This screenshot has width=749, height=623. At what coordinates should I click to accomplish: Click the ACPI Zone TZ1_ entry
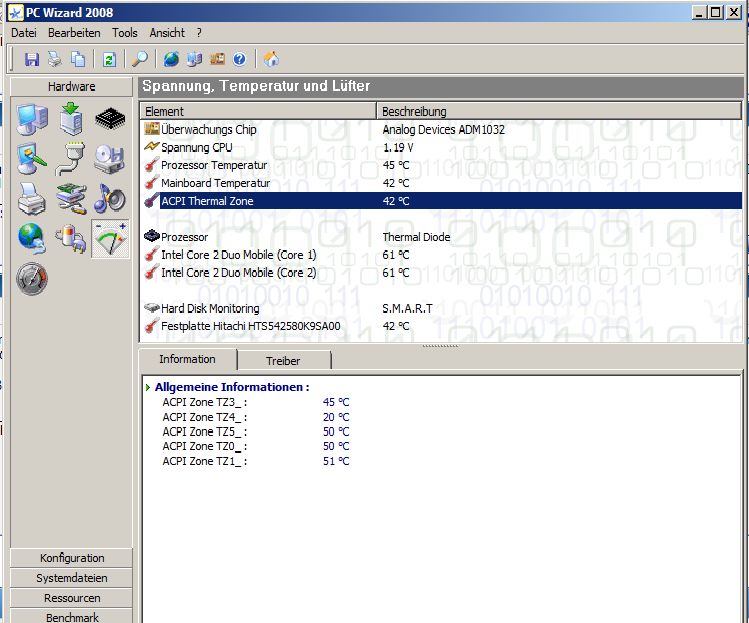[x=256, y=461]
